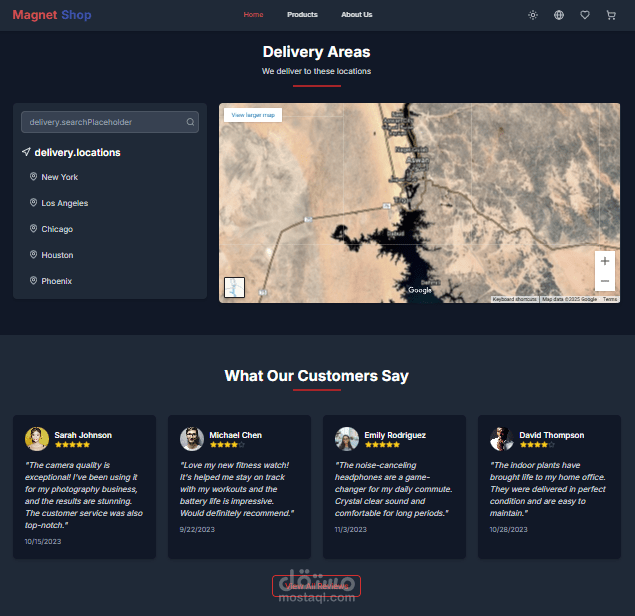Screen dimensions: 635x616
Task: Click the name Sarah Johnson
Action: coord(83,435)
